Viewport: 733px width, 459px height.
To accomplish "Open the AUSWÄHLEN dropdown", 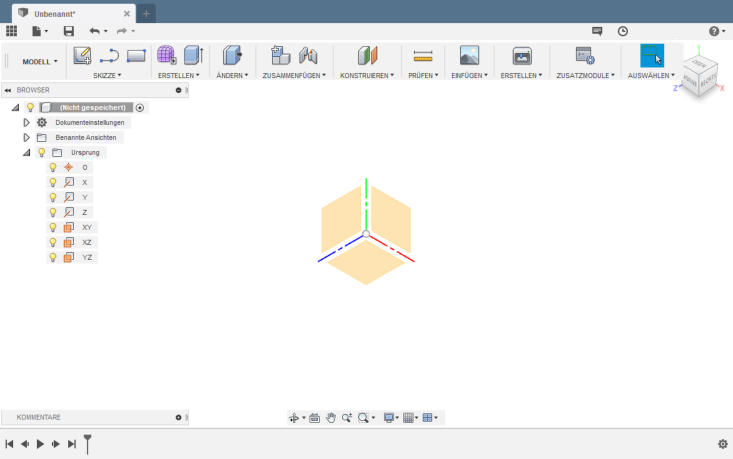I will (651, 75).
